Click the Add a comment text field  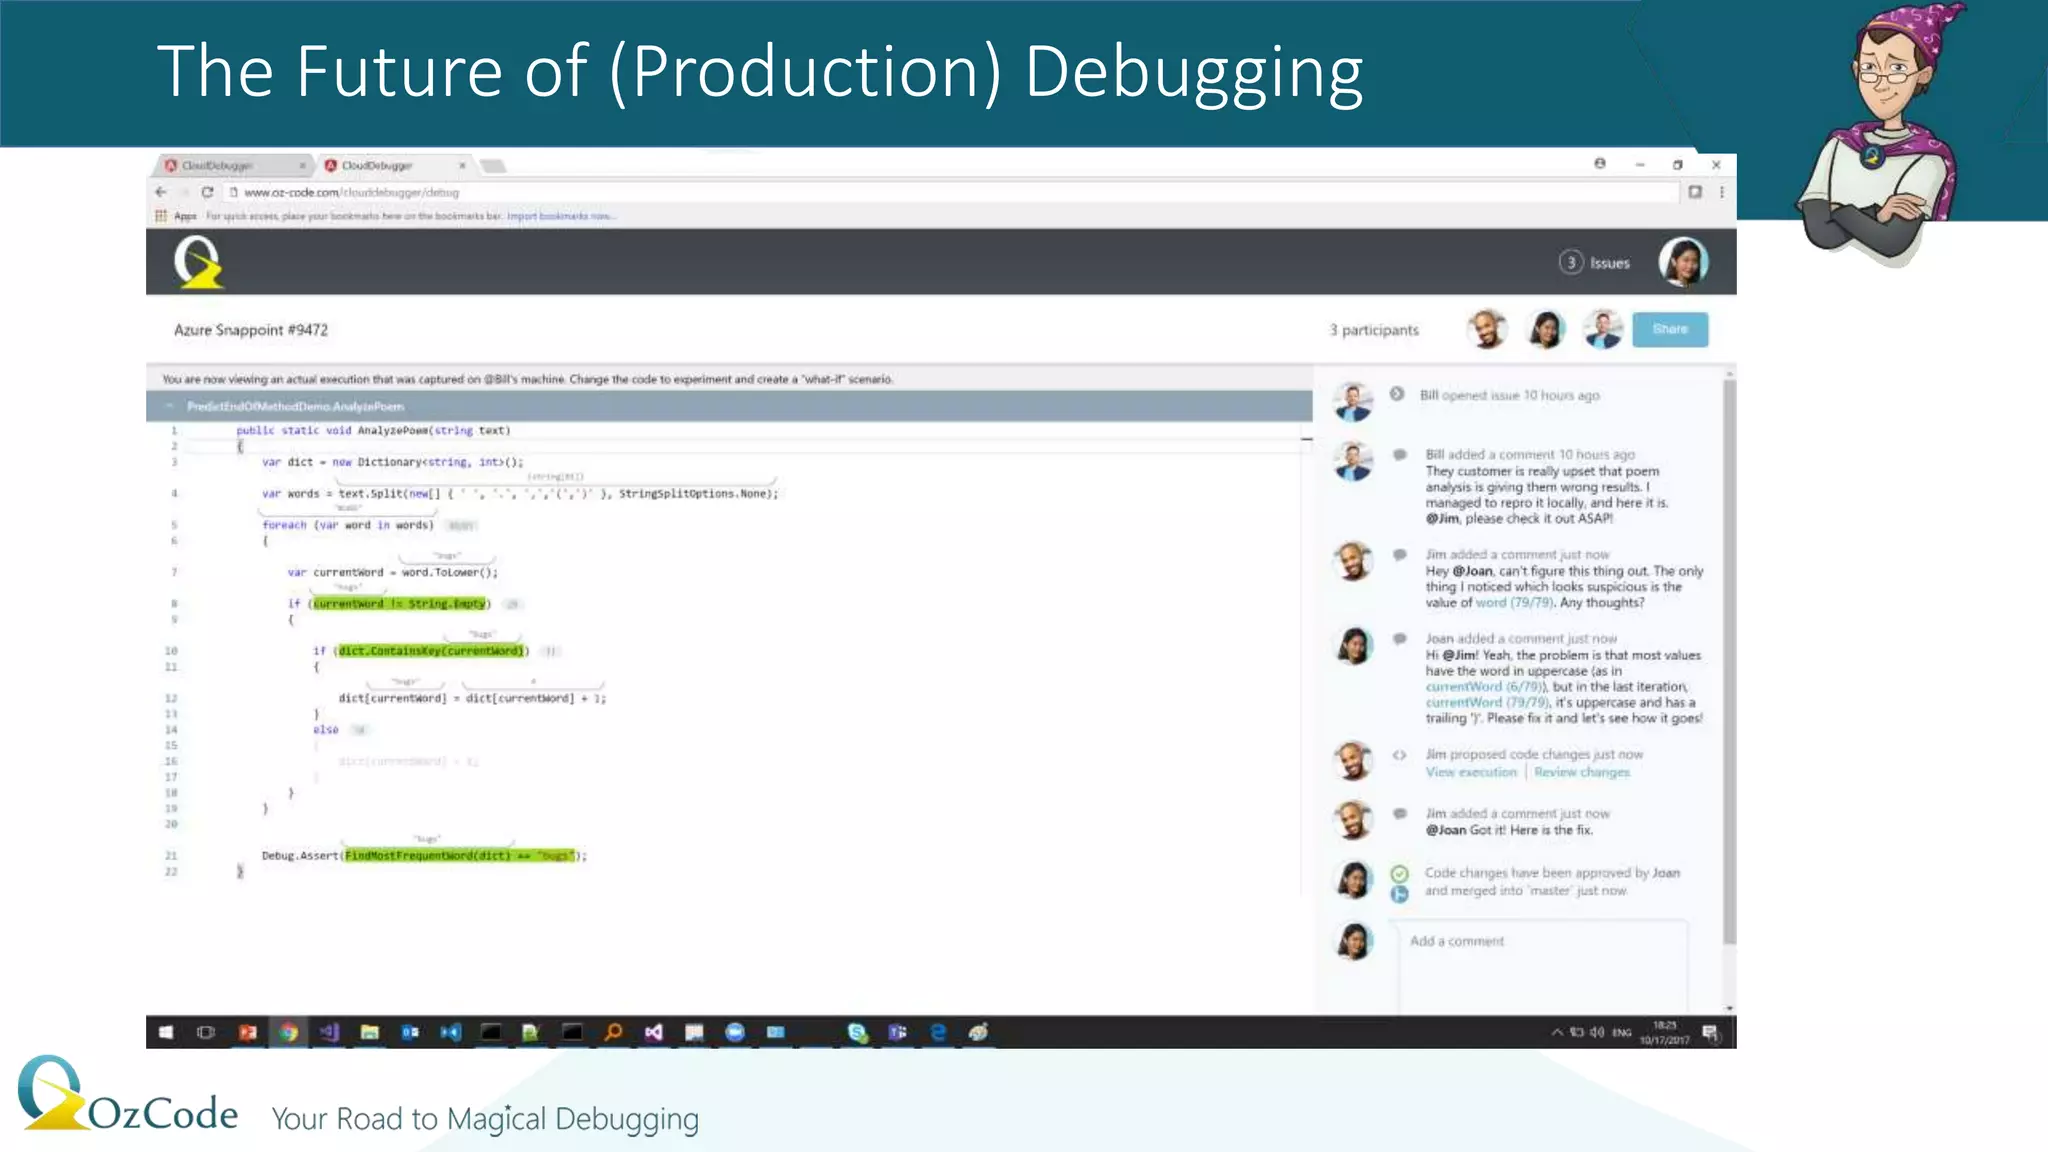(x=1544, y=964)
